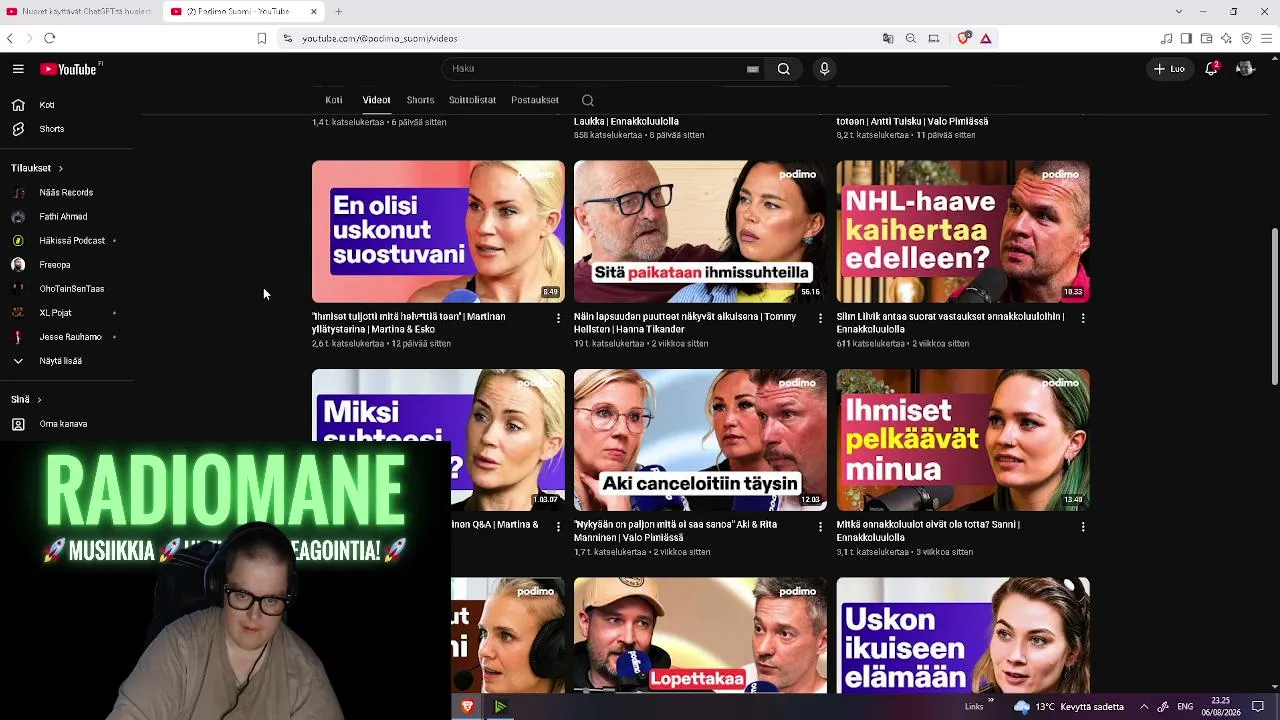Bookmark this page in the browser
Viewport: 1280px width, 720px height.
coord(261,38)
